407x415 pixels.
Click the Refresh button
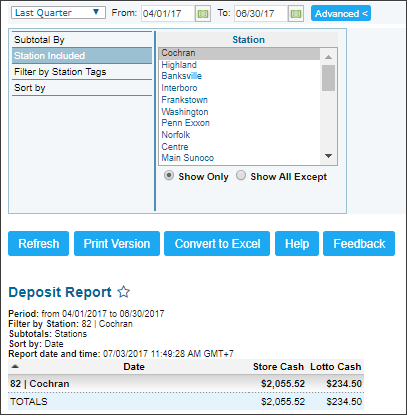pos(39,244)
